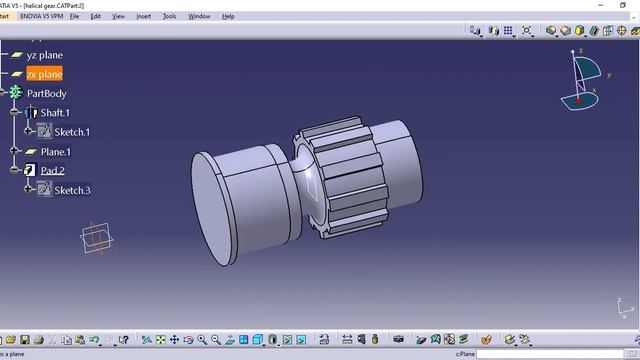
Task: Open the View menu
Action: click(x=118, y=16)
